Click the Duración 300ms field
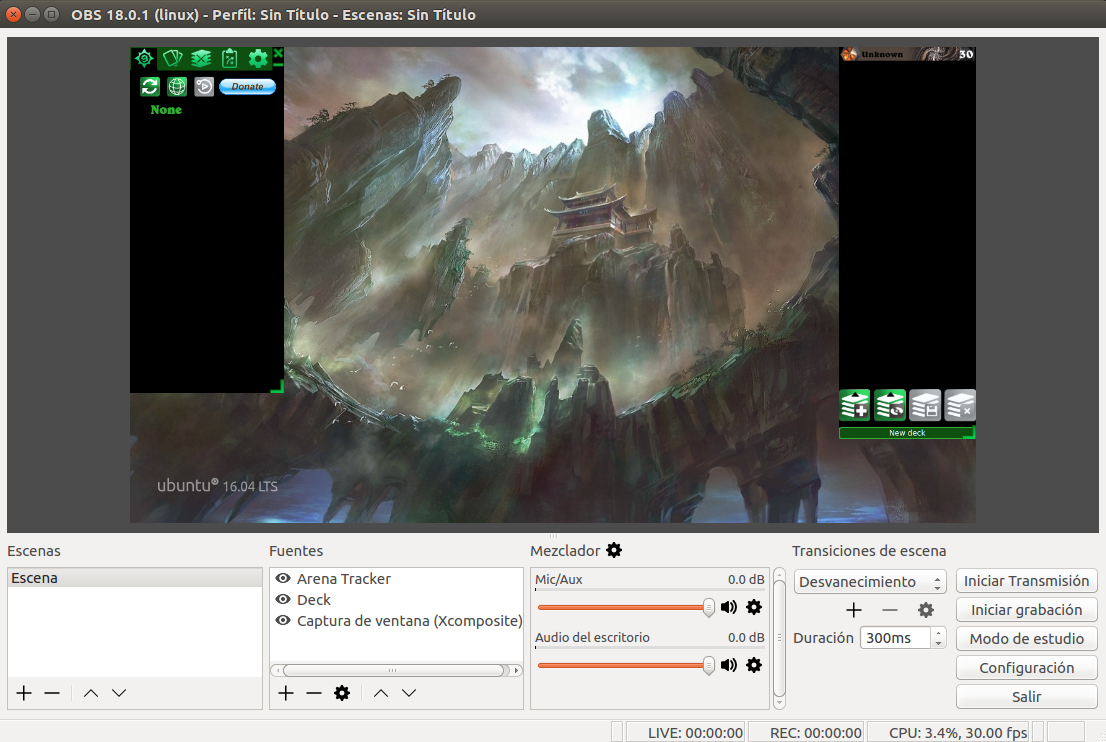 (896, 638)
